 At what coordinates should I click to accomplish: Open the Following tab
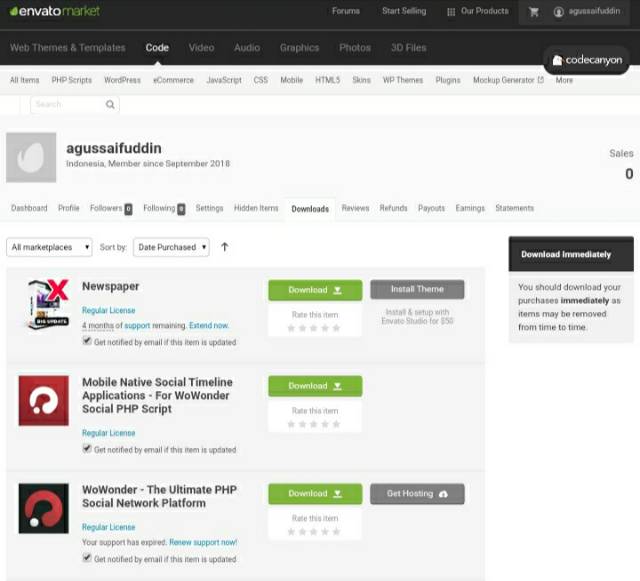pyautogui.click(x=164, y=208)
